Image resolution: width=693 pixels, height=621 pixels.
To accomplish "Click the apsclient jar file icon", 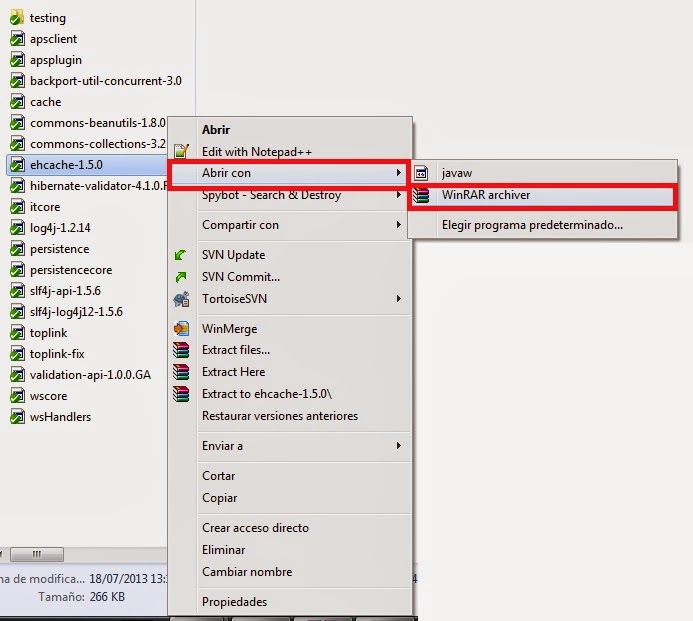I will tap(17, 38).
